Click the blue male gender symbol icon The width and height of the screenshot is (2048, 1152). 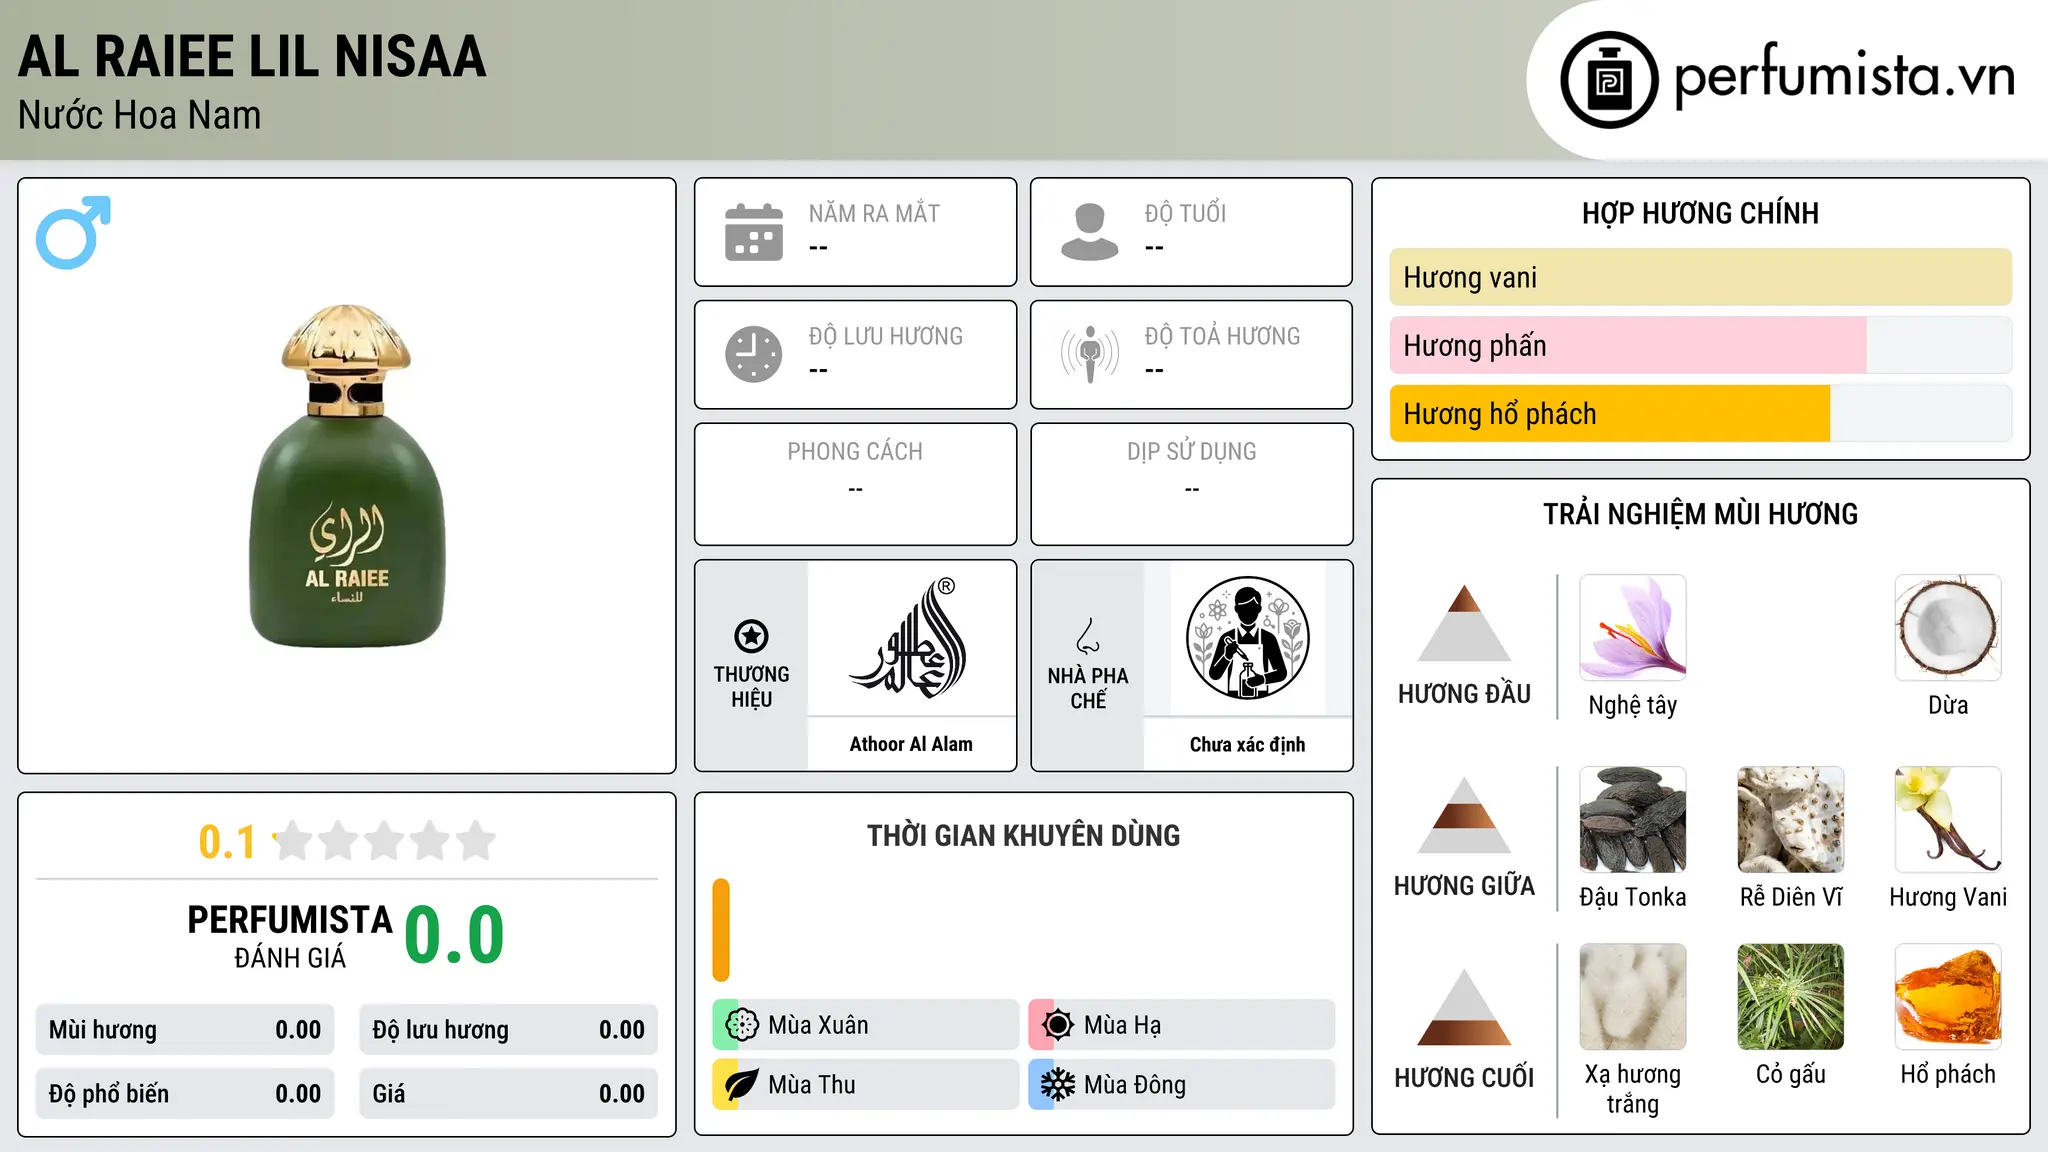point(73,232)
